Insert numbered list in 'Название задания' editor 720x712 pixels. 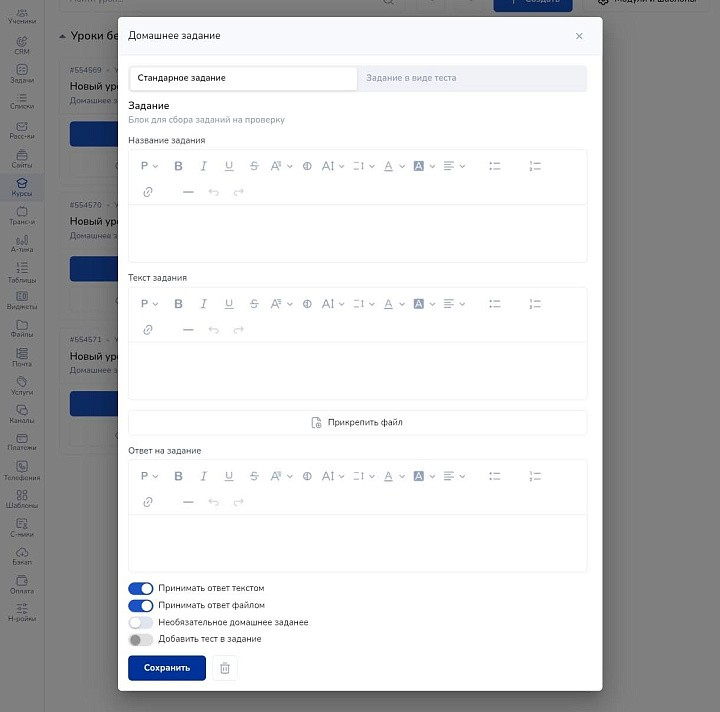point(534,166)
